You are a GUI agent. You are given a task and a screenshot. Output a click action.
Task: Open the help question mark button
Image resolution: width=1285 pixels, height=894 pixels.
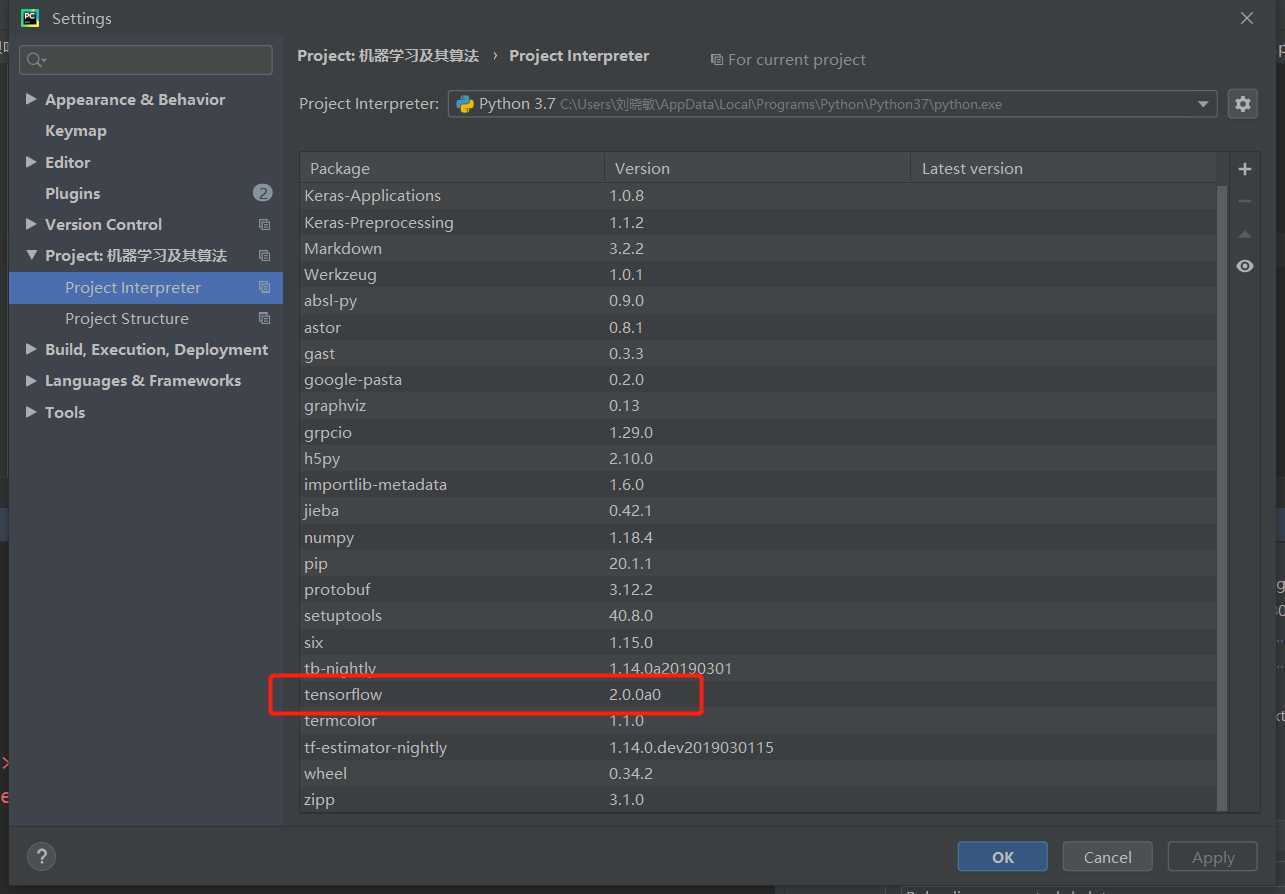[x=41, y=856]
